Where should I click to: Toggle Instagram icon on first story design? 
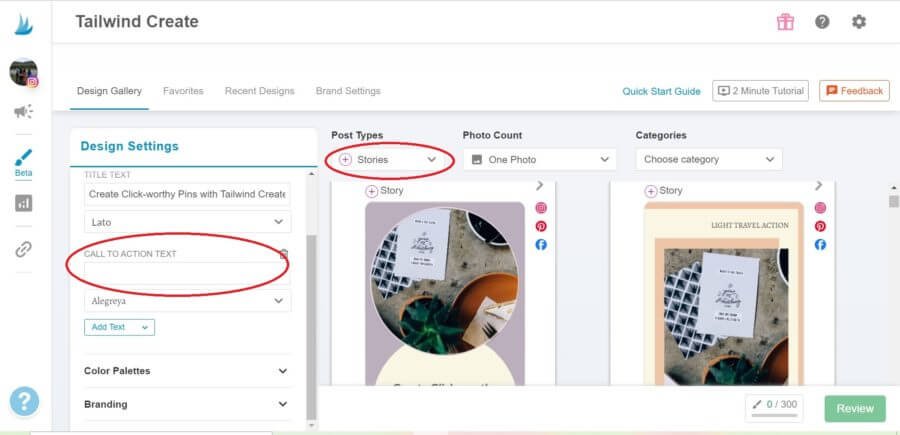(541, 208)
